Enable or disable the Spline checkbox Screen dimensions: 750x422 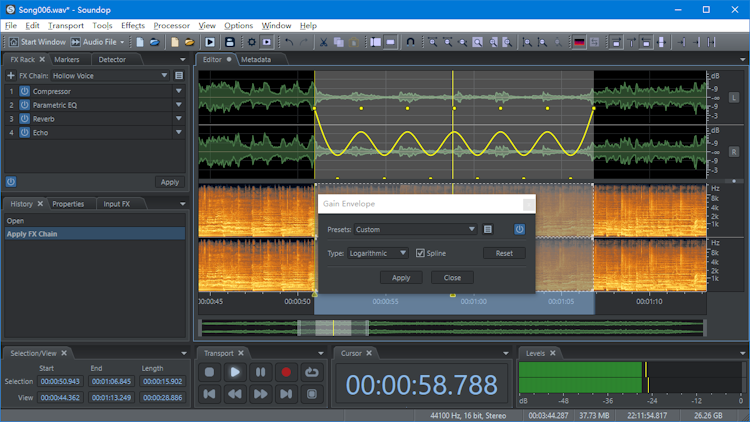pos(420,253)
